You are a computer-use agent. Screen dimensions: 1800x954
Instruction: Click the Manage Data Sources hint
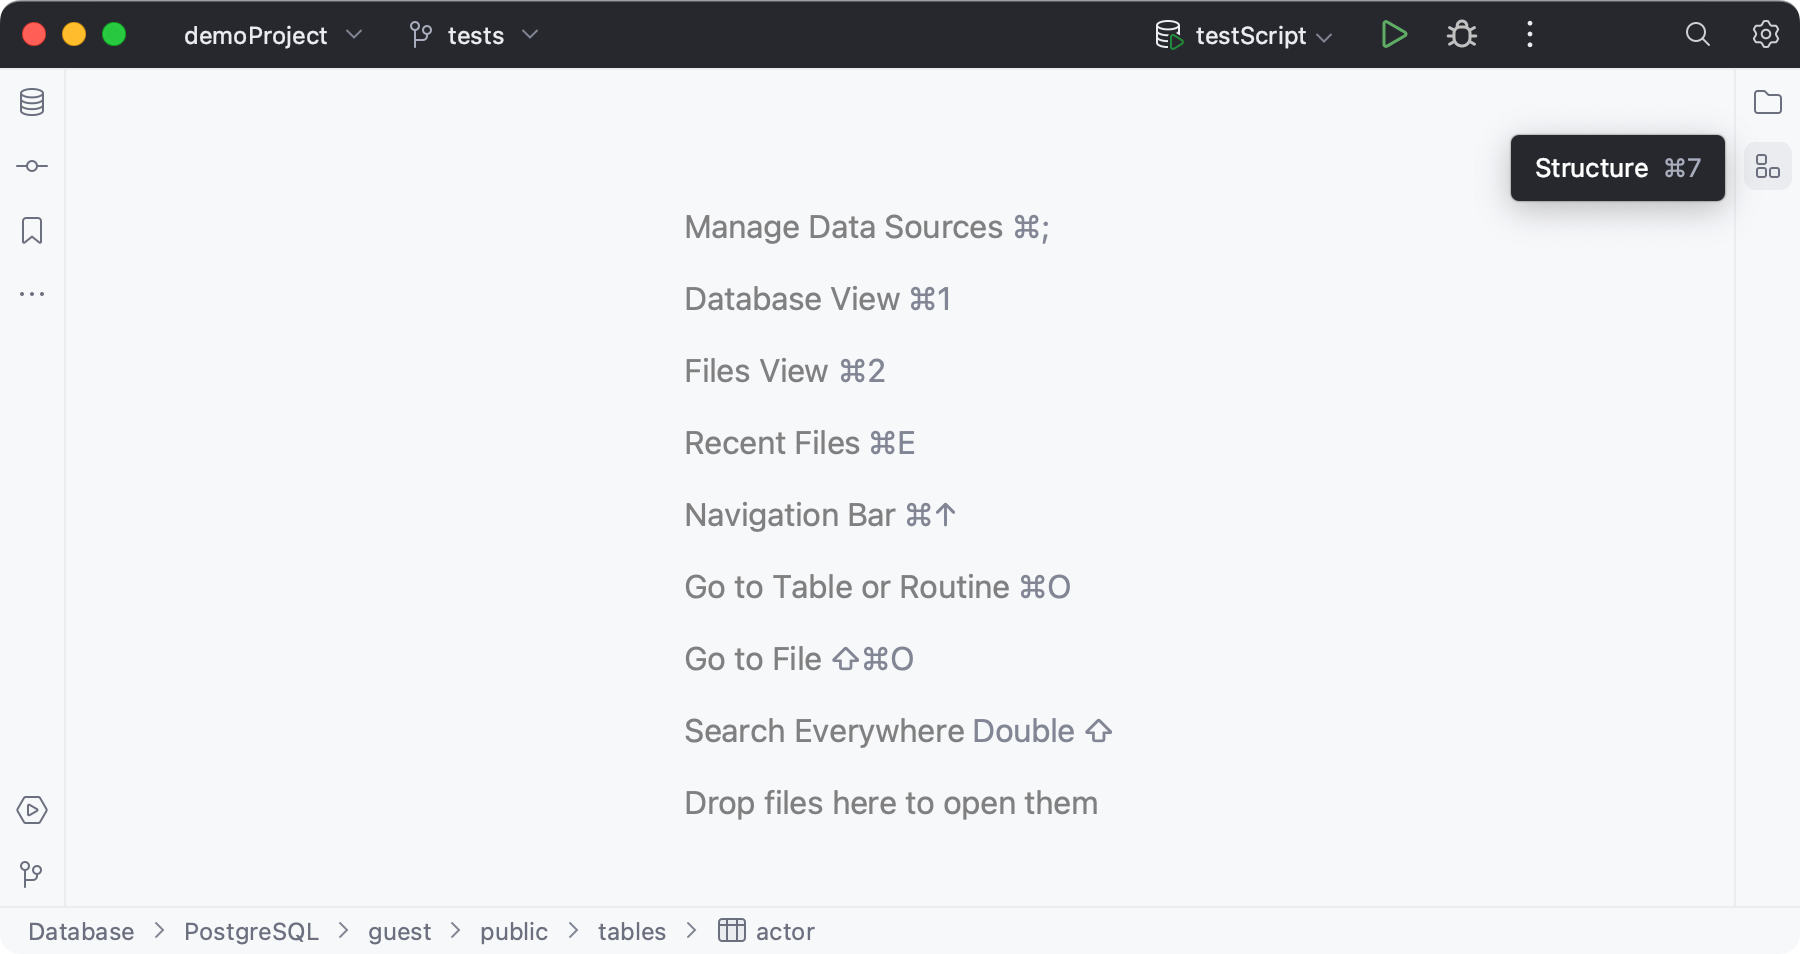point(867,227)
